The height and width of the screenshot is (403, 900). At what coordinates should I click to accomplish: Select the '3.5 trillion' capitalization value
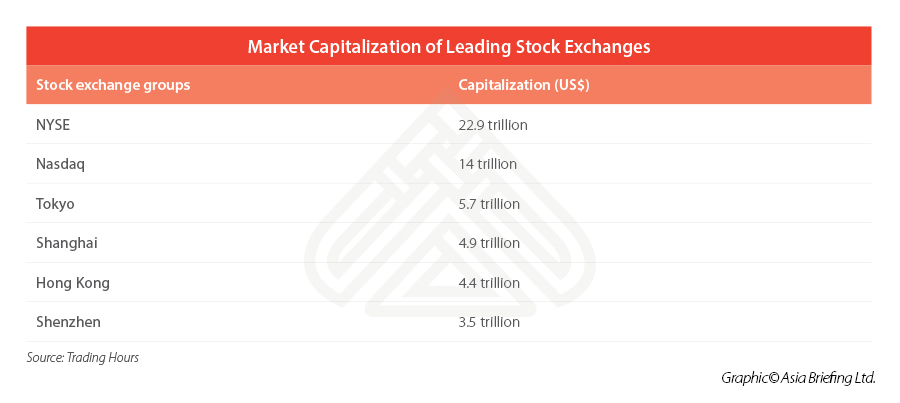pos(489,322)
